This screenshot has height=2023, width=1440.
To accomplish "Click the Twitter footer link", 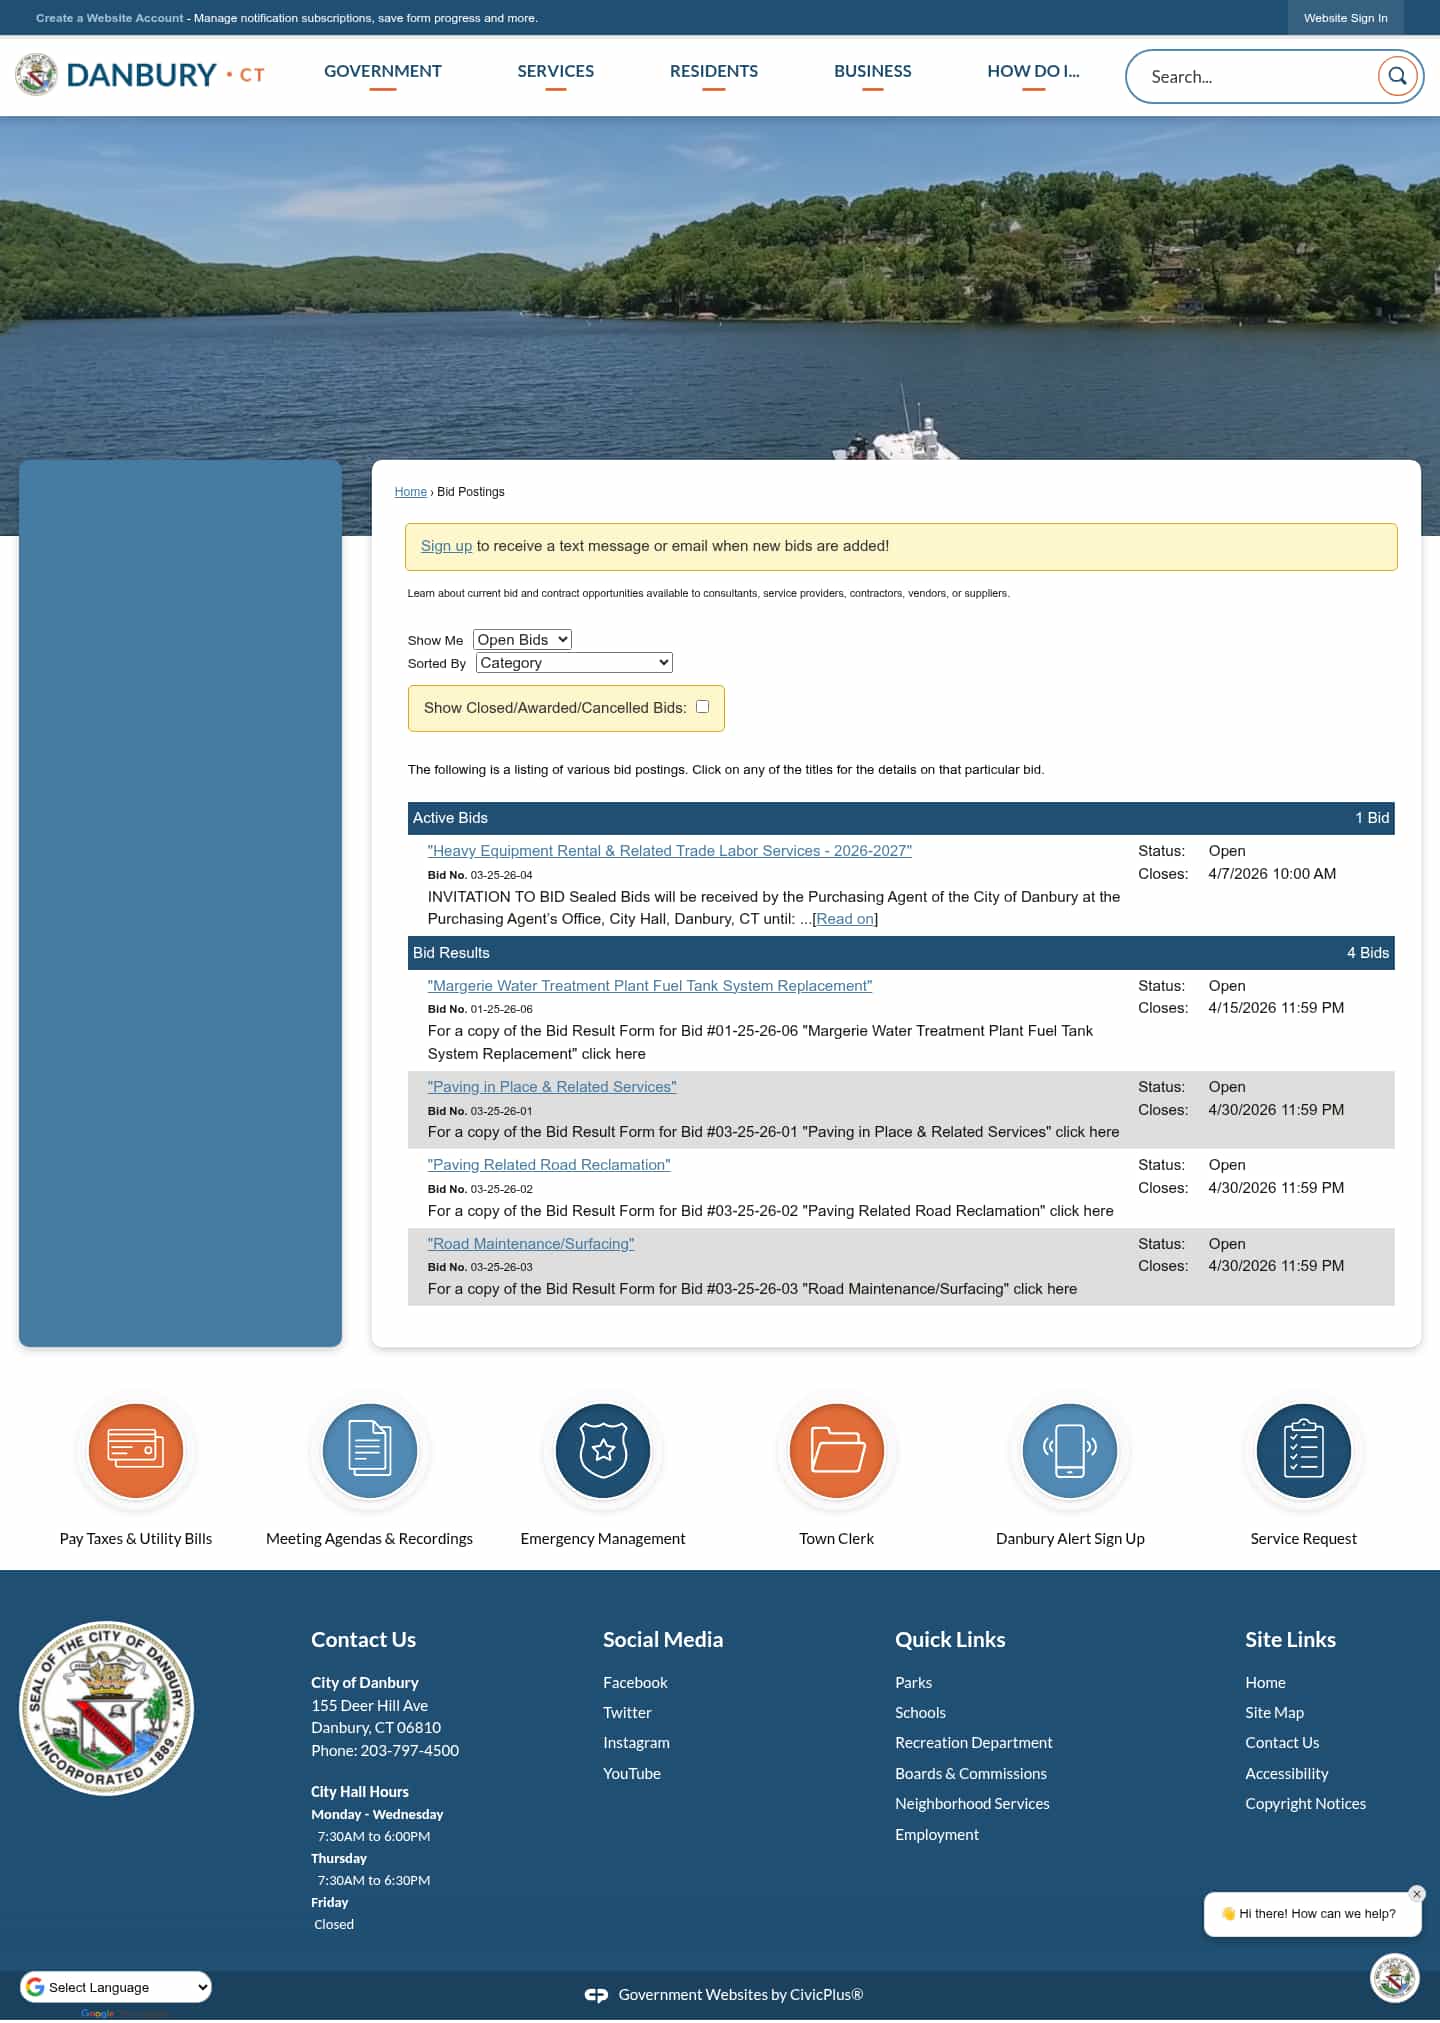I will click(x=627, y=1713).
